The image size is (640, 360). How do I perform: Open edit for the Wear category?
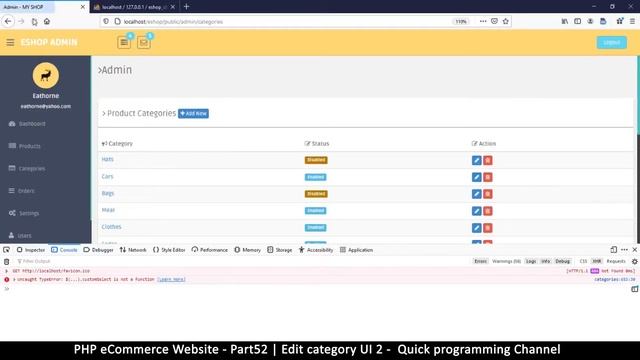click(476, 211)
